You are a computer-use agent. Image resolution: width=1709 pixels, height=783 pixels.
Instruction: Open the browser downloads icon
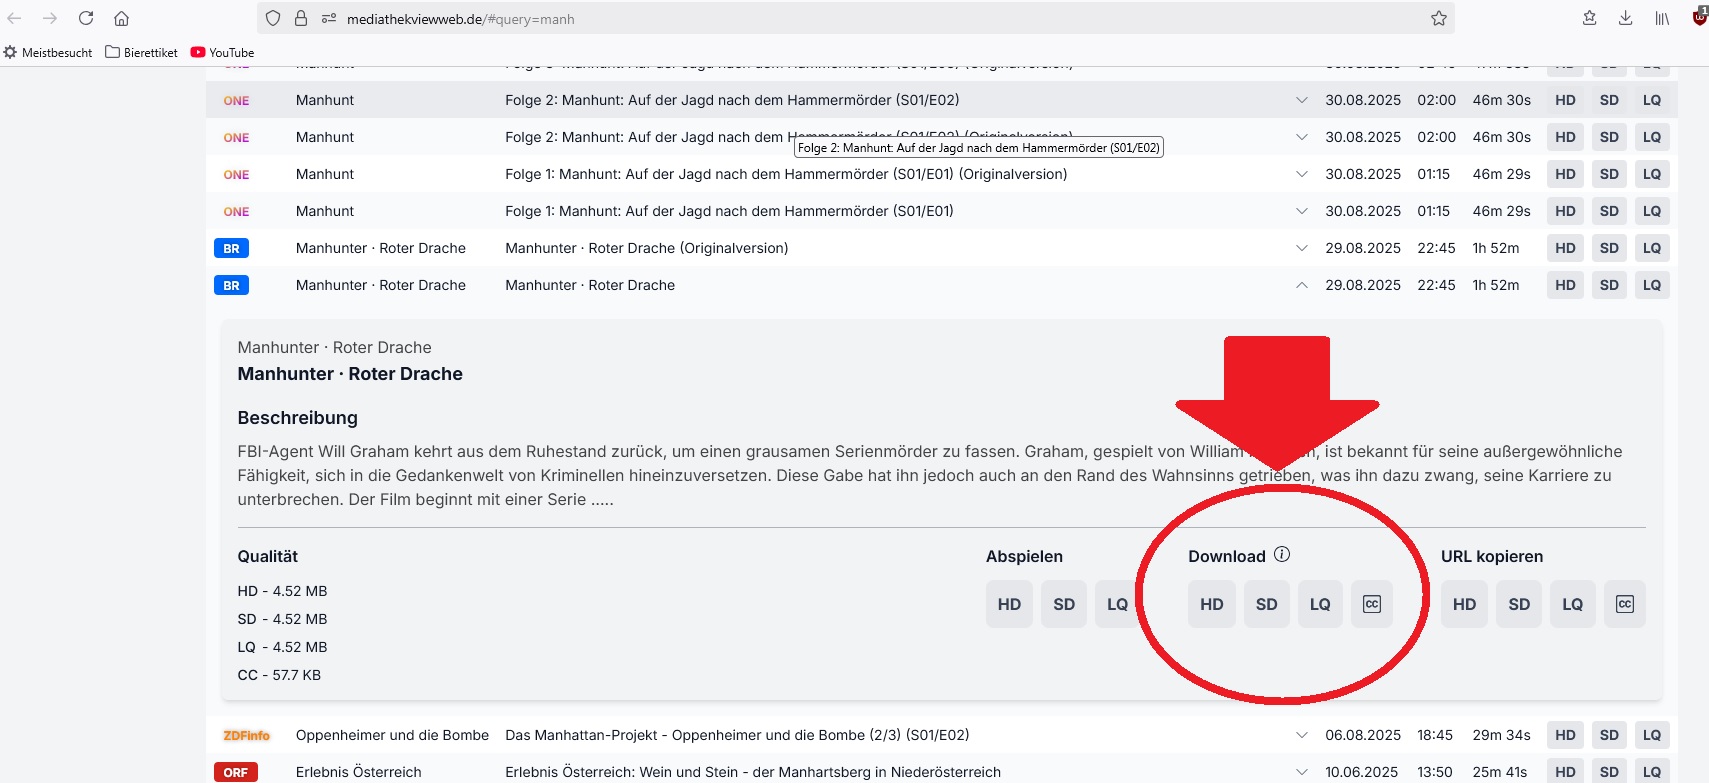(x=1625, y=18)
